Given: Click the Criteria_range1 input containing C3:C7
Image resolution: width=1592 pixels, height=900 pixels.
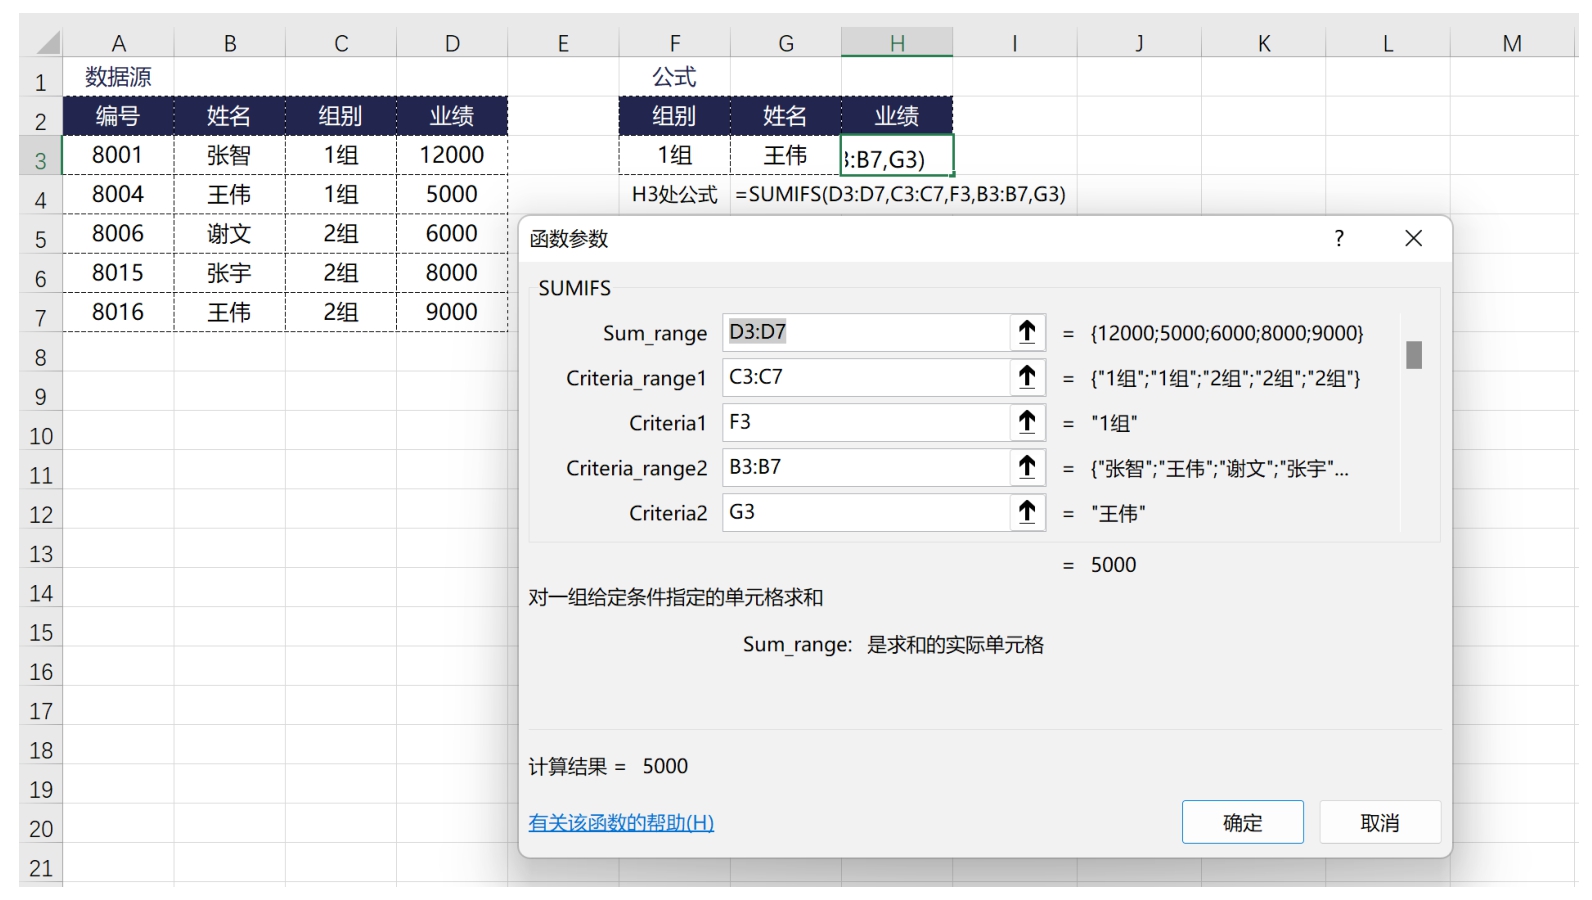Looking at the screenshot, I should coord(865,378).
